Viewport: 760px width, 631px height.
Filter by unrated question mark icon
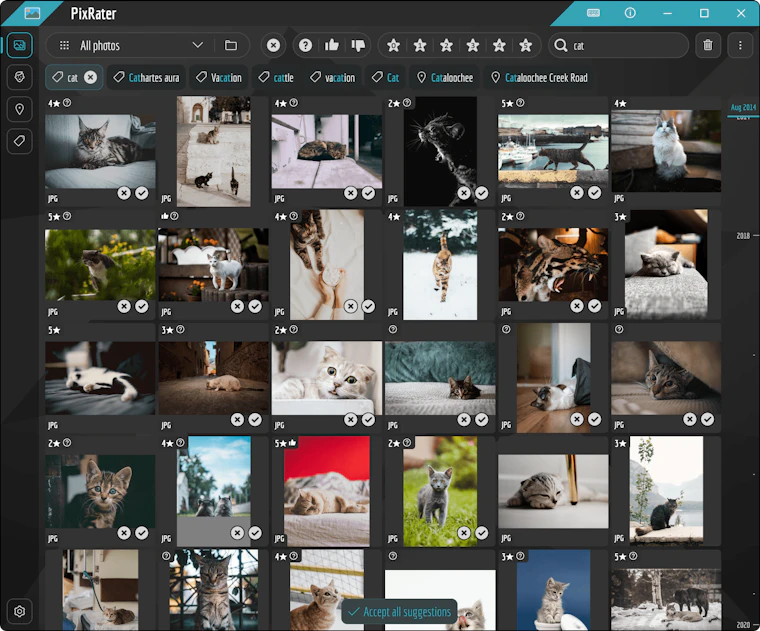(x=305, y=46)
